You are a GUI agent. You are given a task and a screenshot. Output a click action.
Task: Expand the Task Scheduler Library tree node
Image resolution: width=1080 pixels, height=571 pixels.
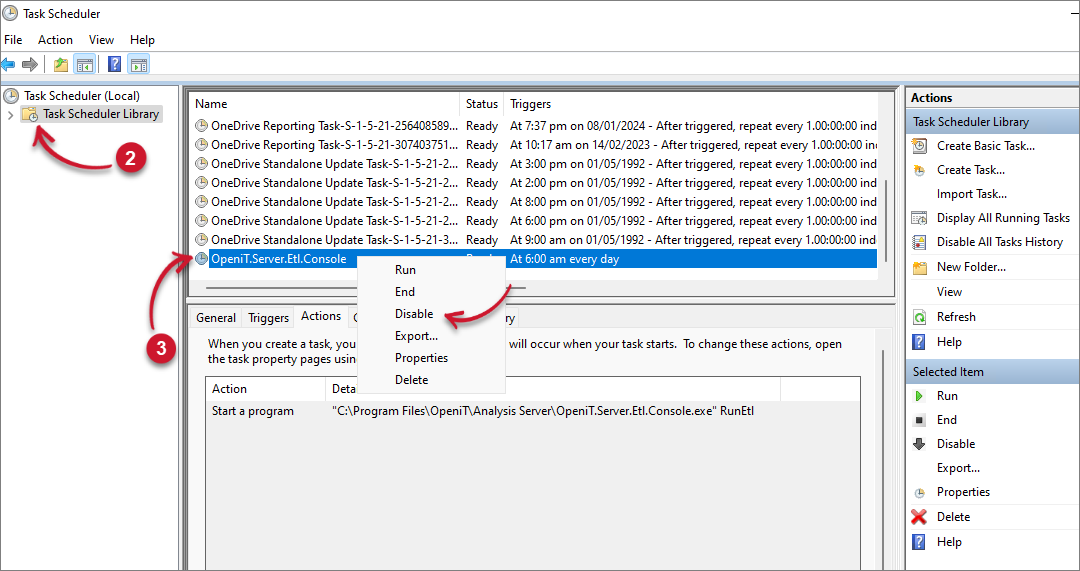10,115
